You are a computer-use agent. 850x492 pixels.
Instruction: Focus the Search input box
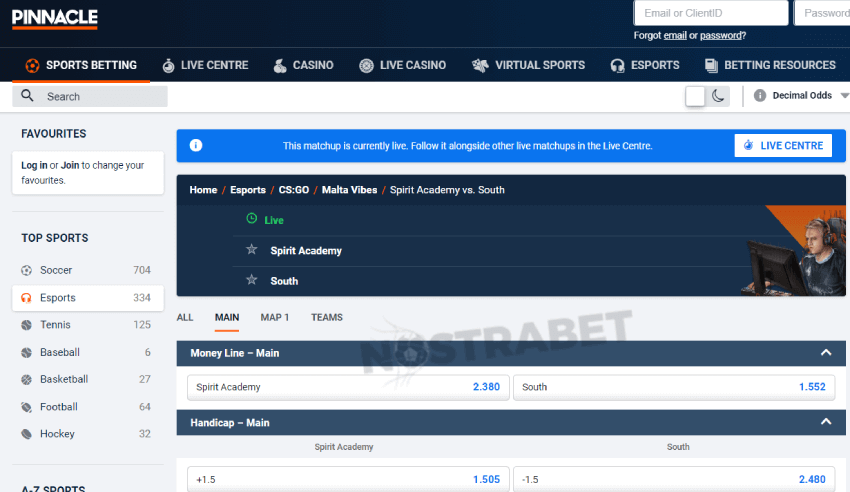90,96
